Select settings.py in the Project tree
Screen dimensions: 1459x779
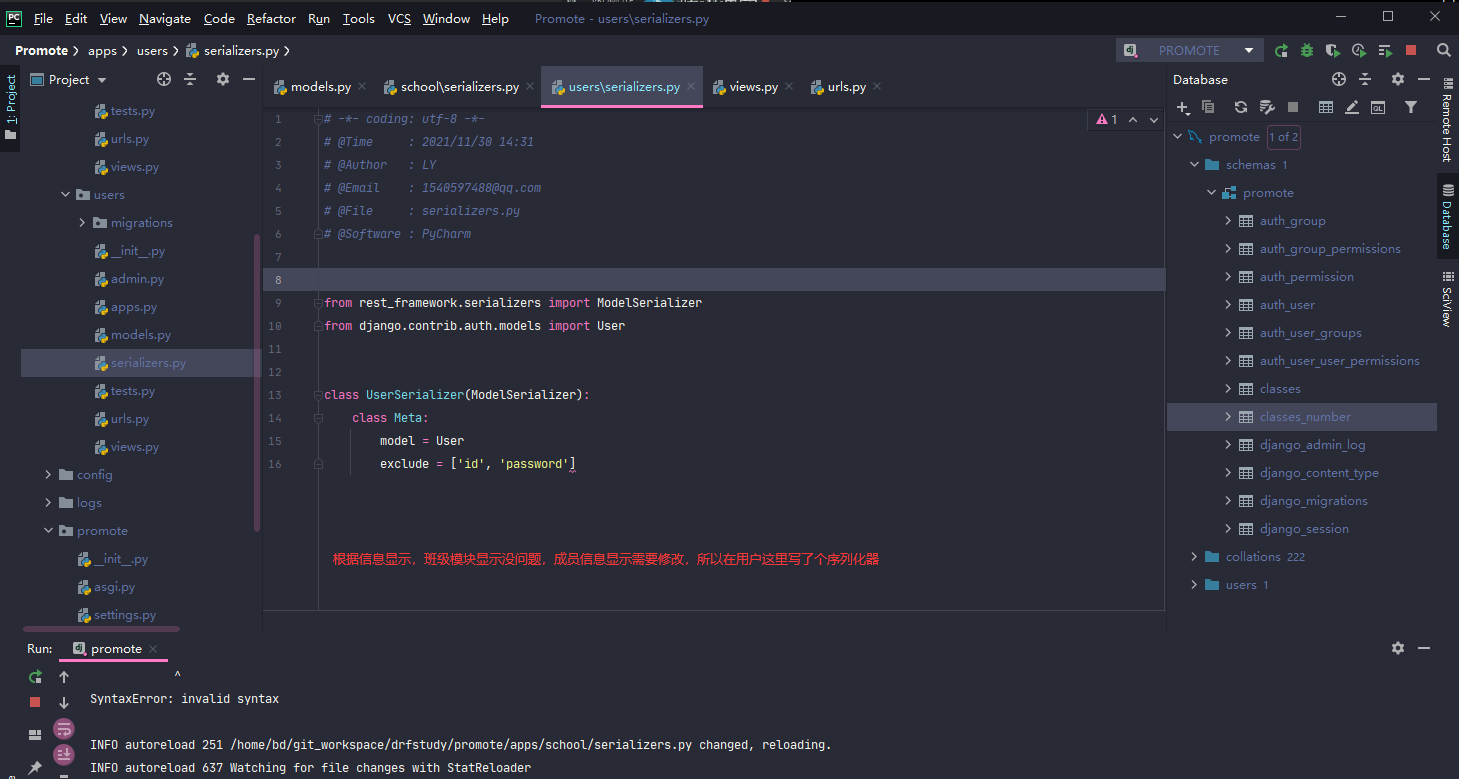click(125, 615)
